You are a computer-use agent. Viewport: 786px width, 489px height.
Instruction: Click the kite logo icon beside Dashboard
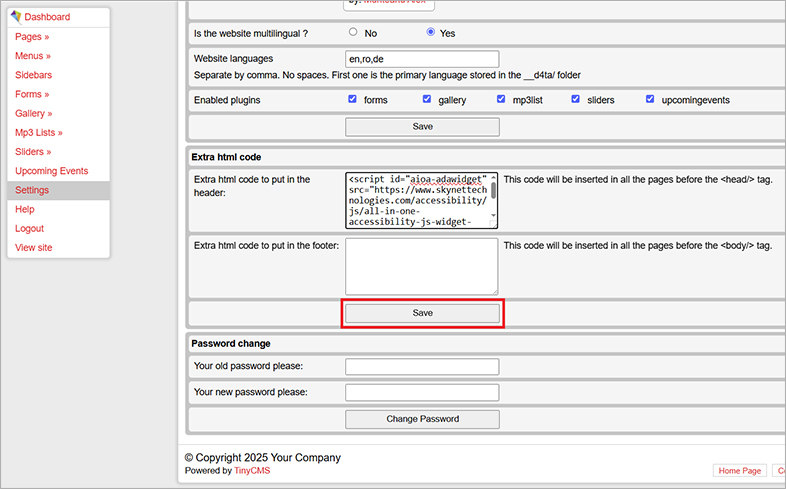tap(16, 17)
